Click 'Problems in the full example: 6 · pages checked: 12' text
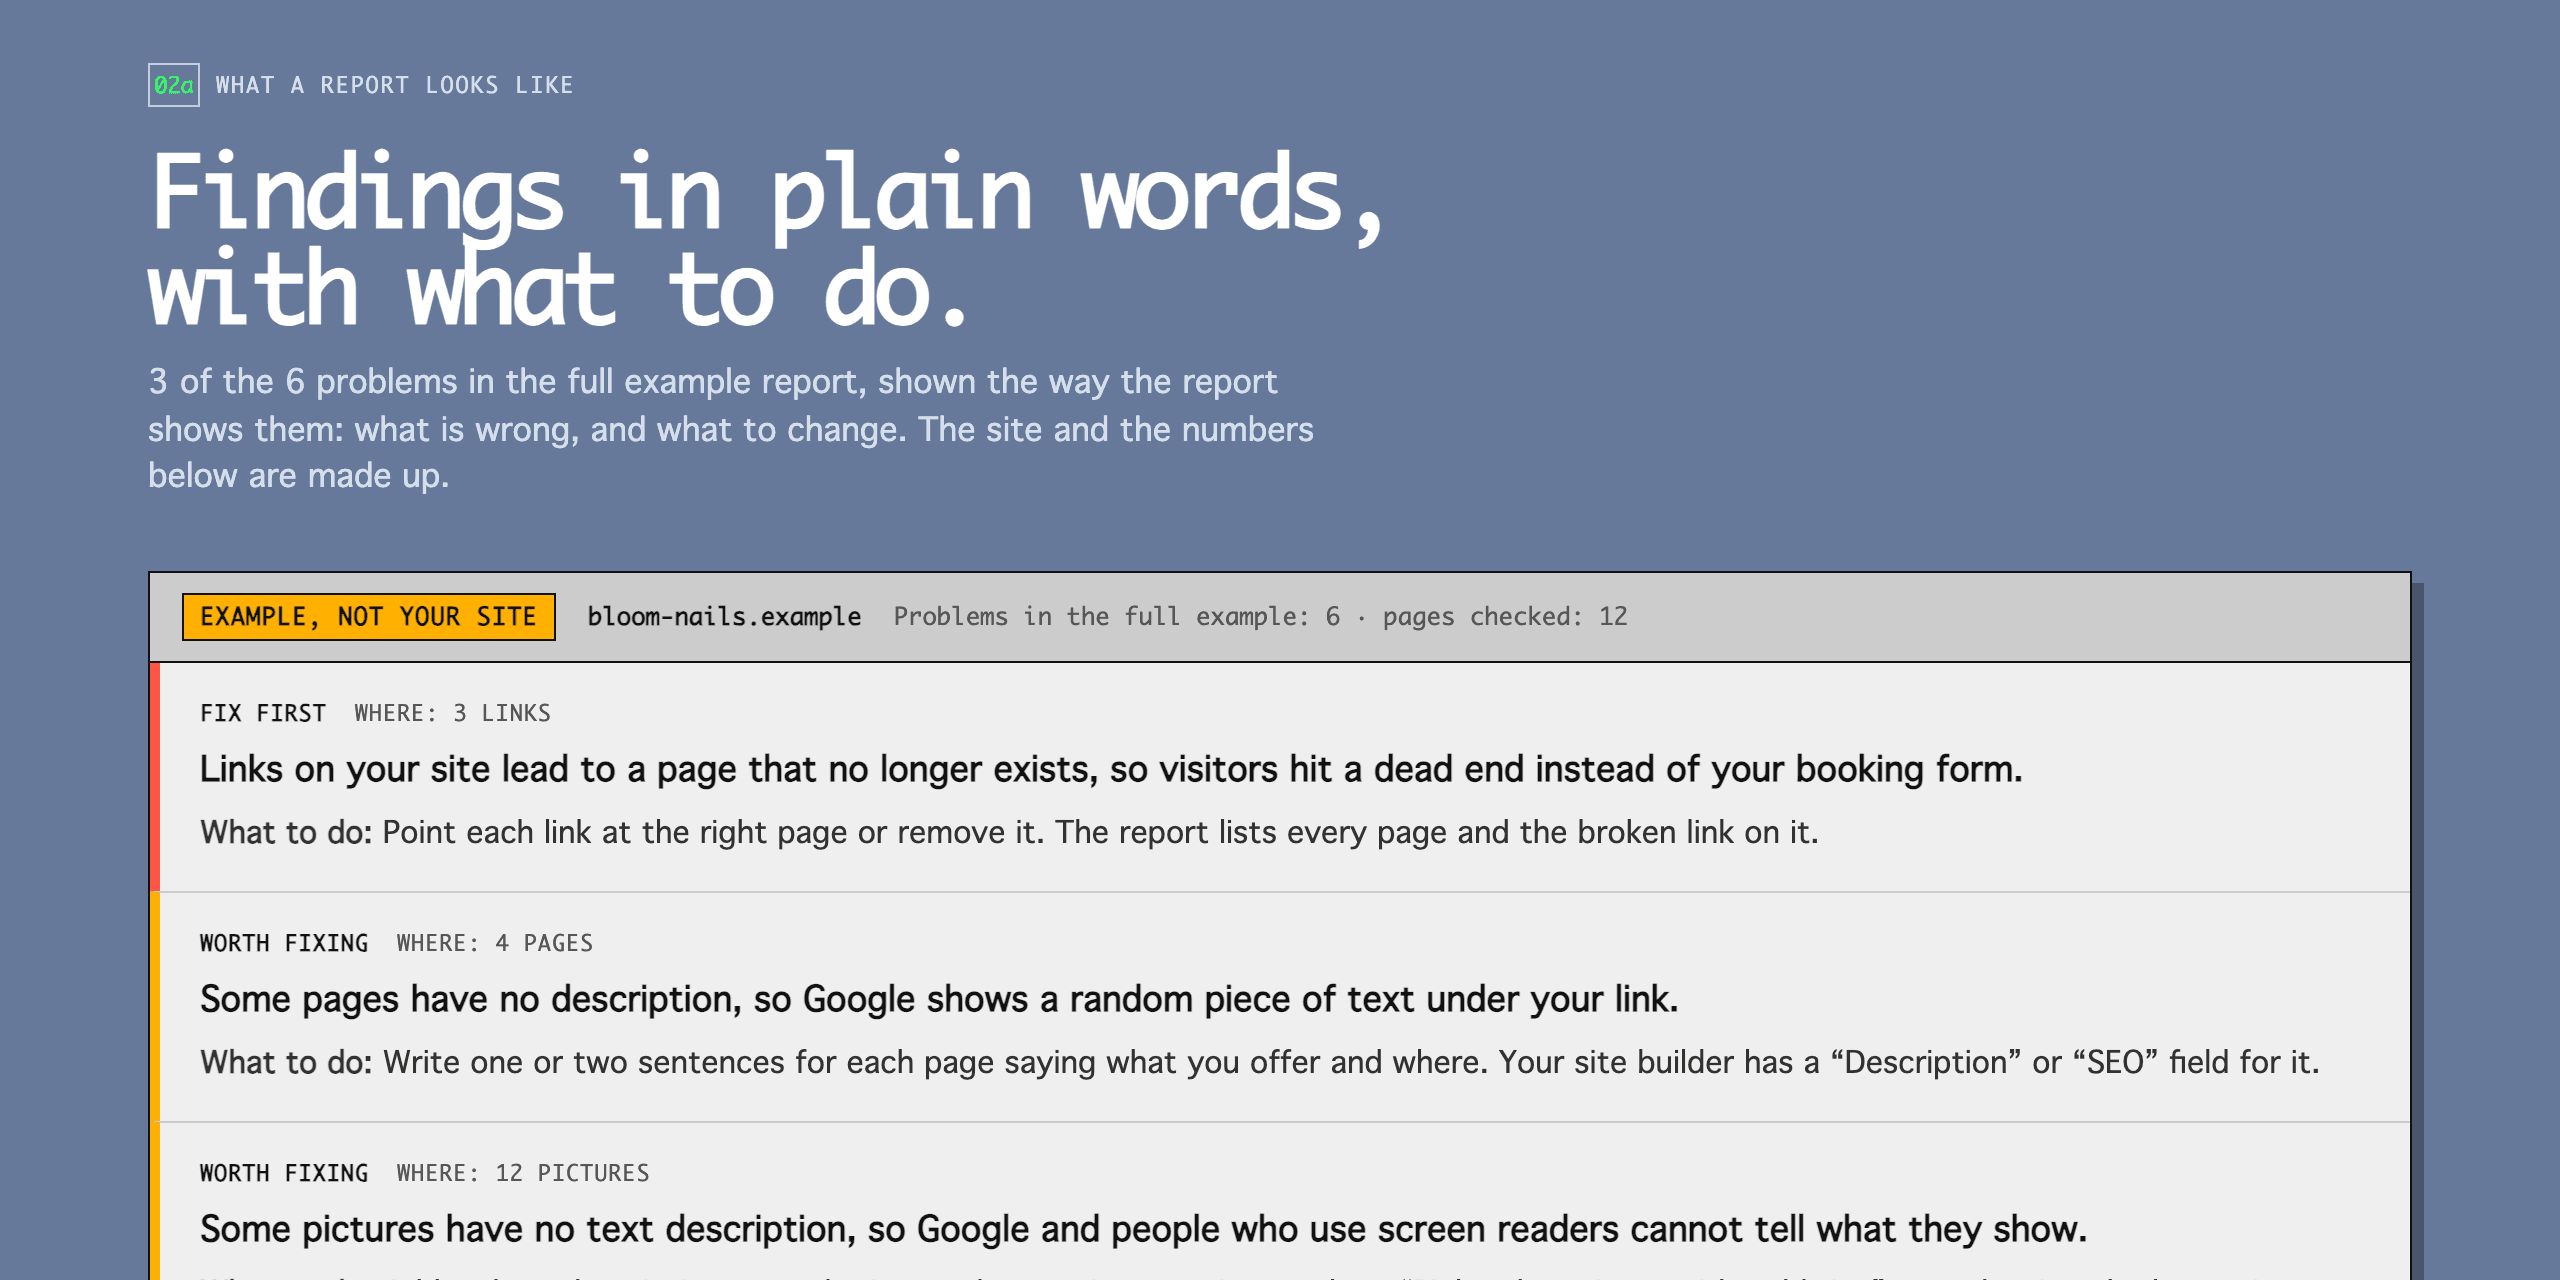Viewport: 2560px width, 1280px height. (1260, 616)
